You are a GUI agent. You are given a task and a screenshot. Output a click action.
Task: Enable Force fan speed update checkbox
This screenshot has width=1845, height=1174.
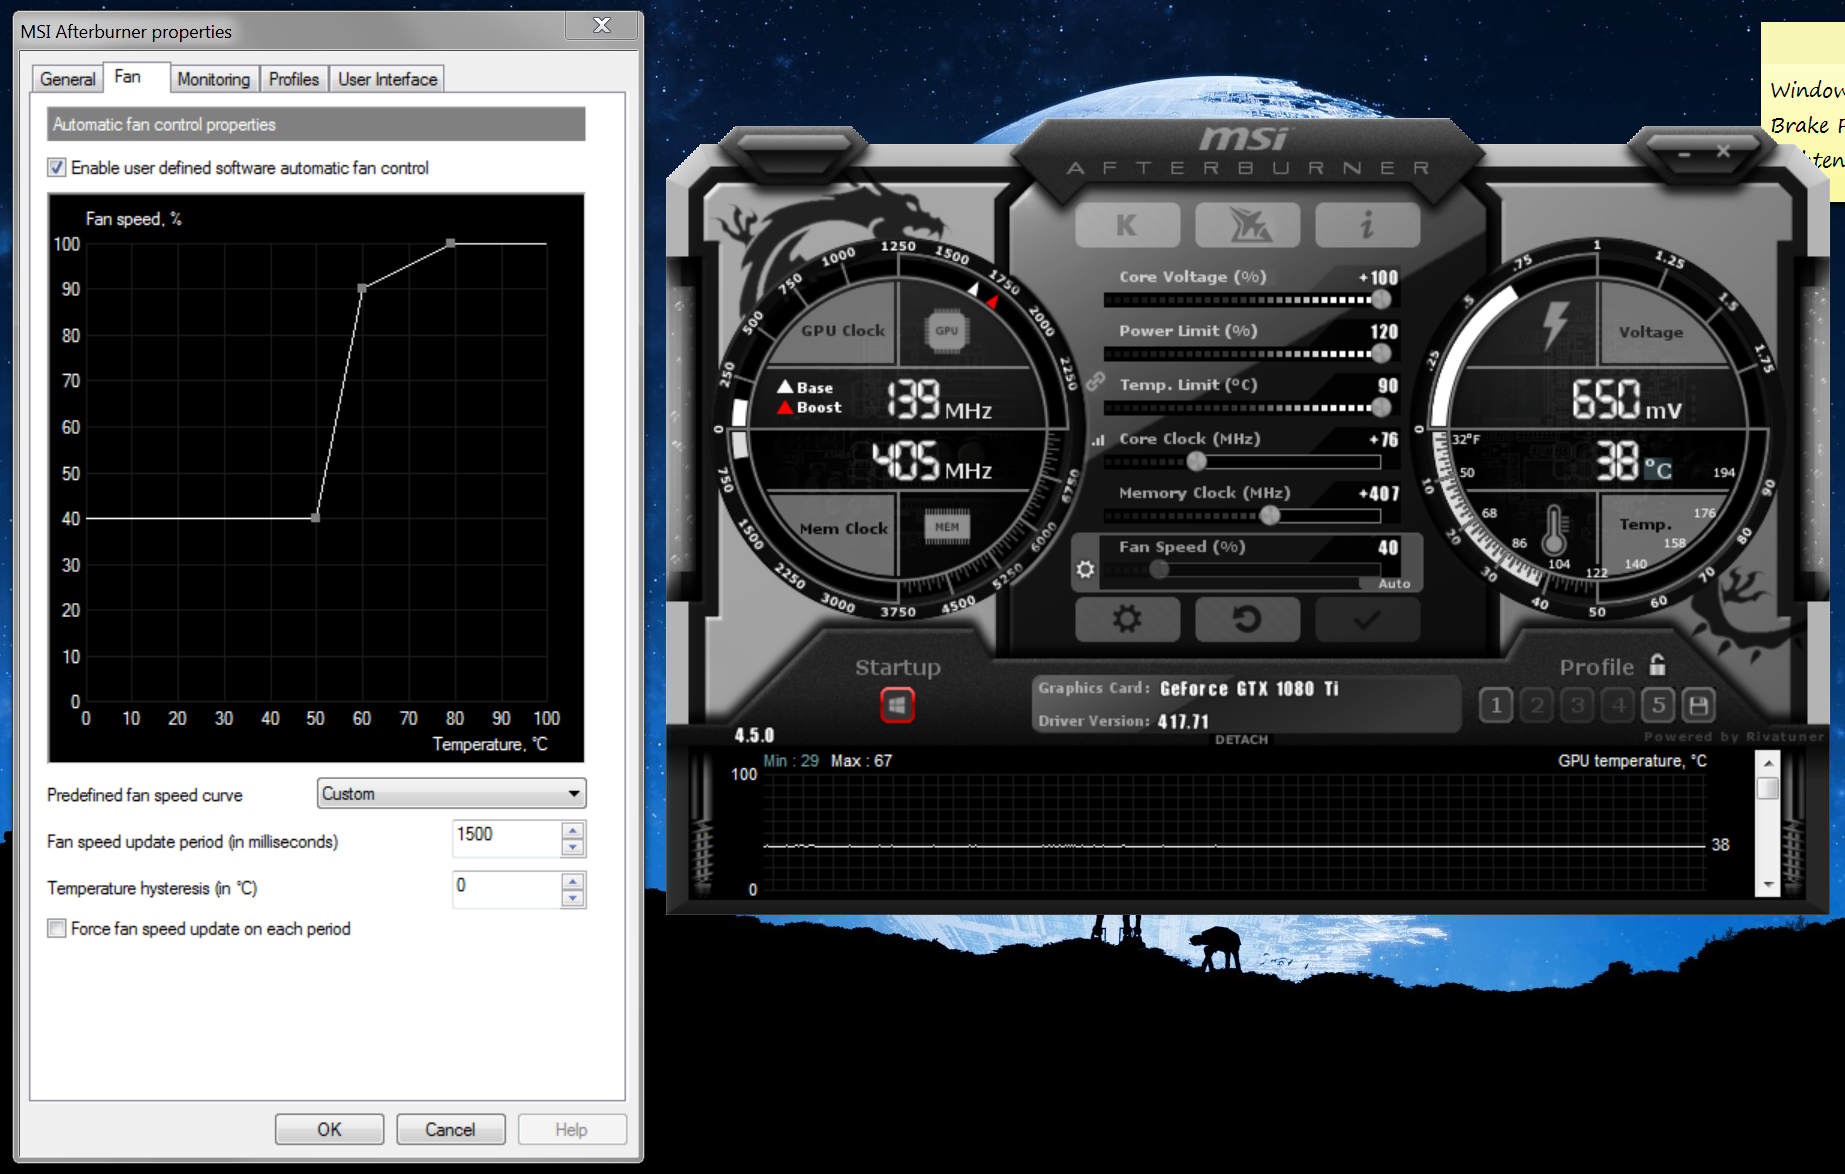pyautogui.click(x=57, y=929)
